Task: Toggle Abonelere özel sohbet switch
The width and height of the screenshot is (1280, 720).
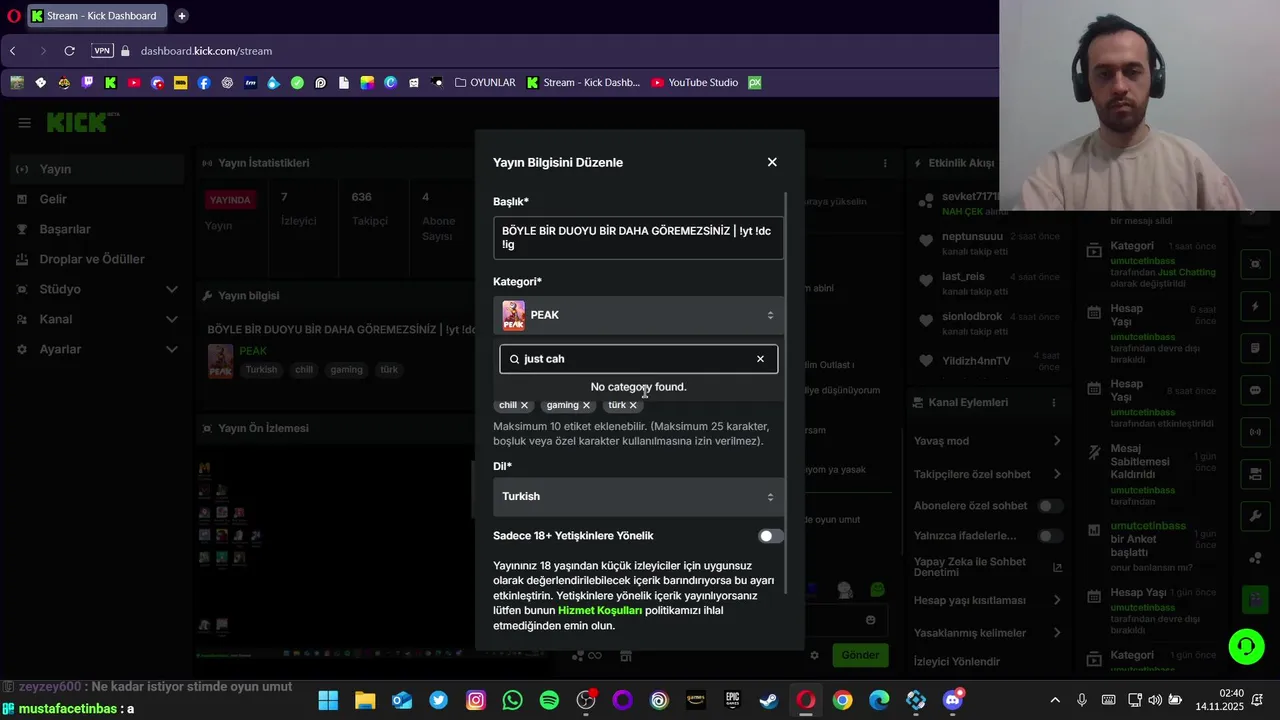Action: point(1050,506)
